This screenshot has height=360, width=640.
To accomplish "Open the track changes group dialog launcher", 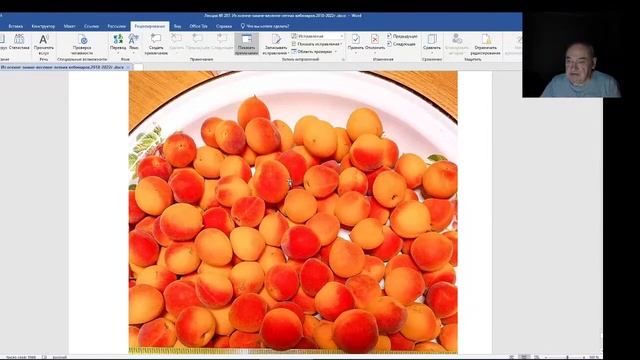I will point(343,60).
